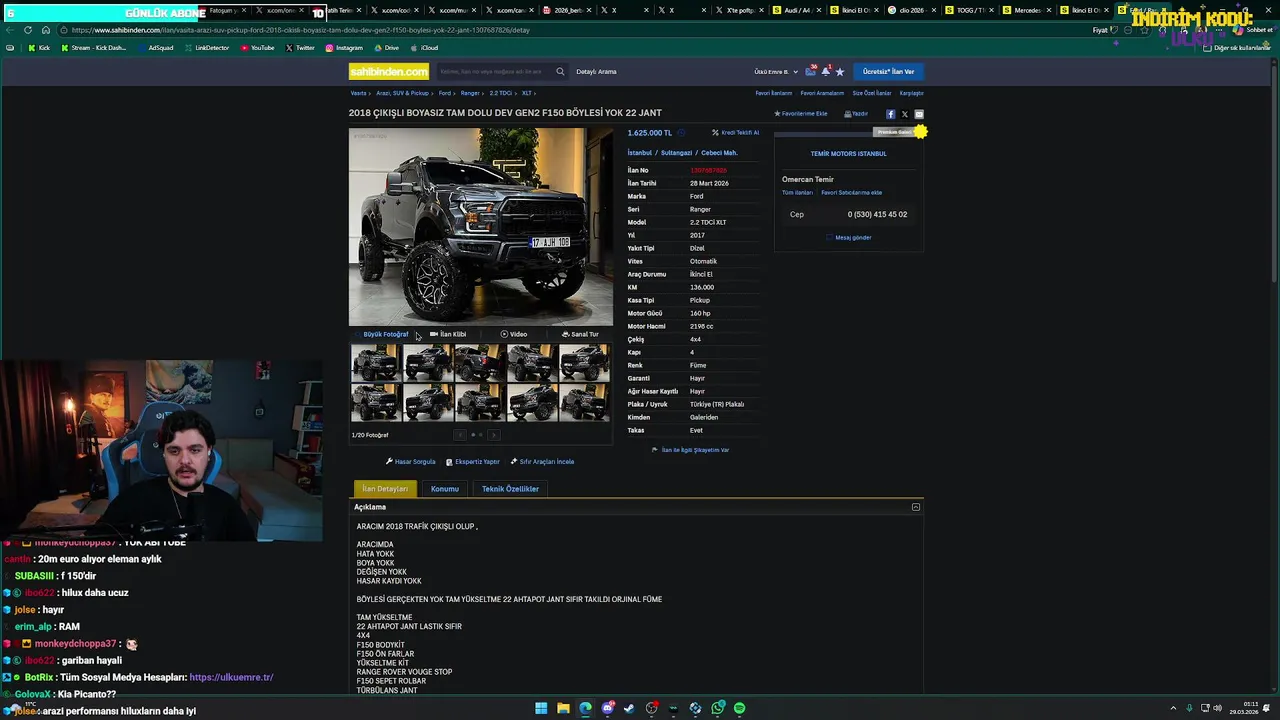Open the iCloud bookmark
The height and width of the screenshot is (720, 1280).
[x=424, y=48]
